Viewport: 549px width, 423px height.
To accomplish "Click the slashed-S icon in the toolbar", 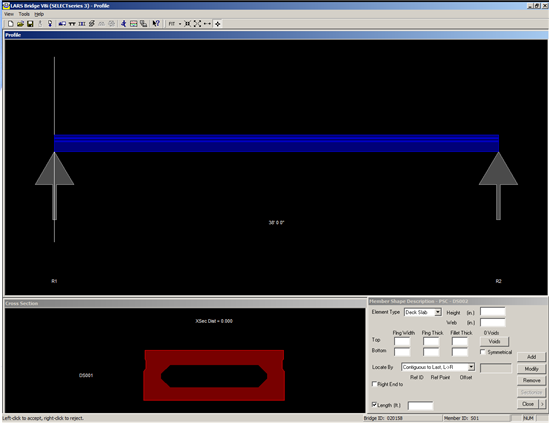I will click(x=92, y=24).
